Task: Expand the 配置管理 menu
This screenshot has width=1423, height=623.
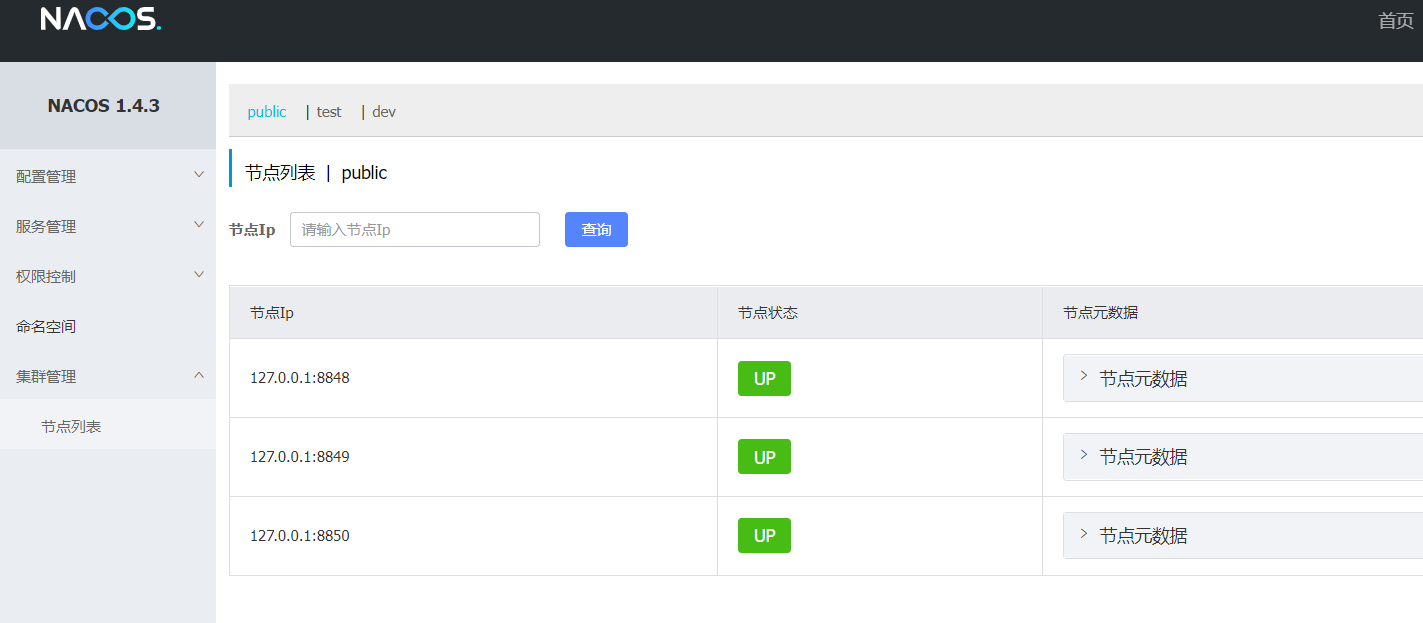Action: coord(108,176)
